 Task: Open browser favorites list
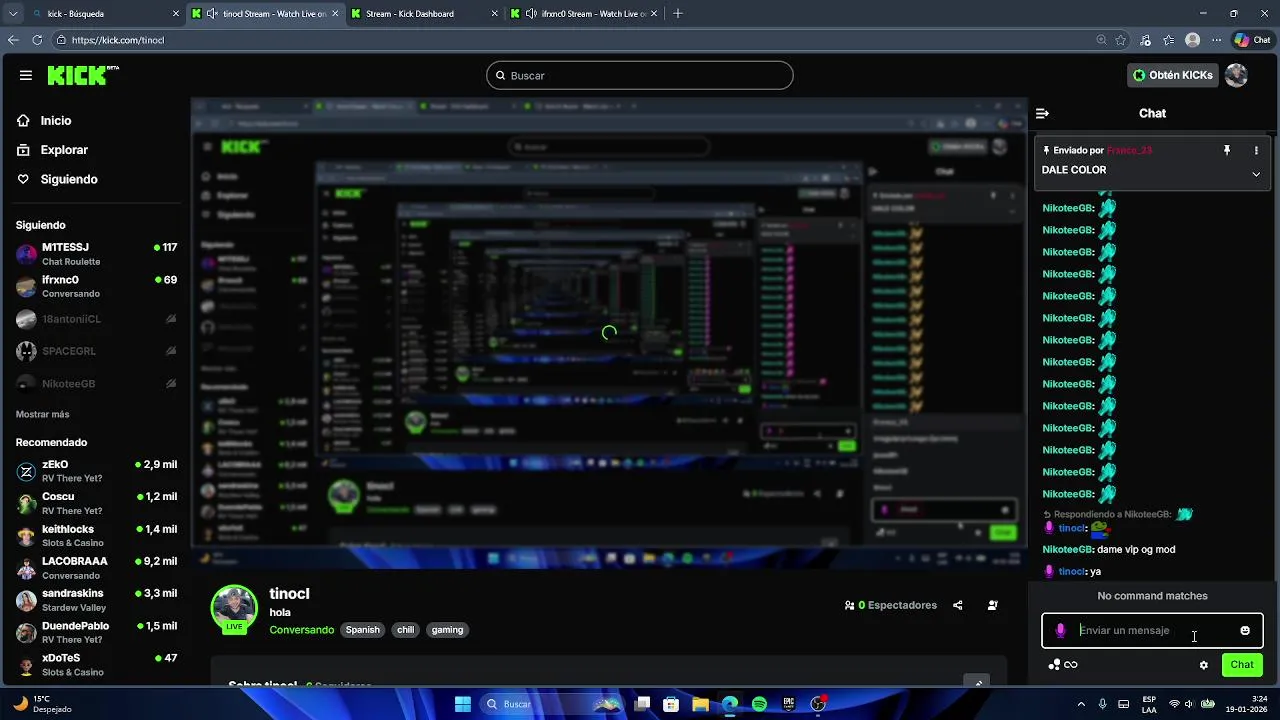coord(1168,40)
